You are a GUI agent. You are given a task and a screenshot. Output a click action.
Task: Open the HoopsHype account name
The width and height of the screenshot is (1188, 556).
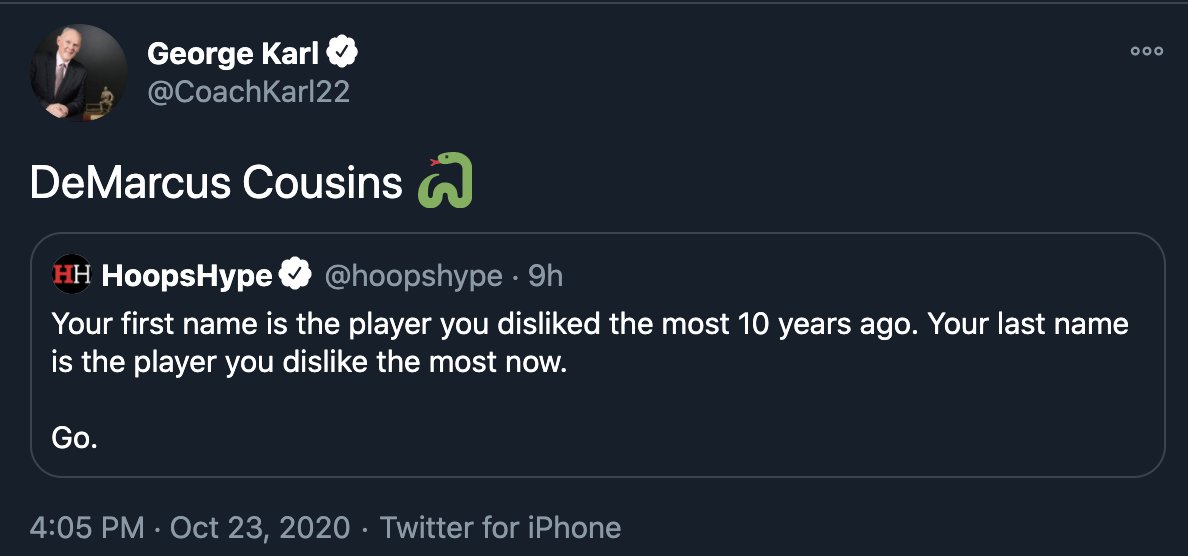(187, 276)
